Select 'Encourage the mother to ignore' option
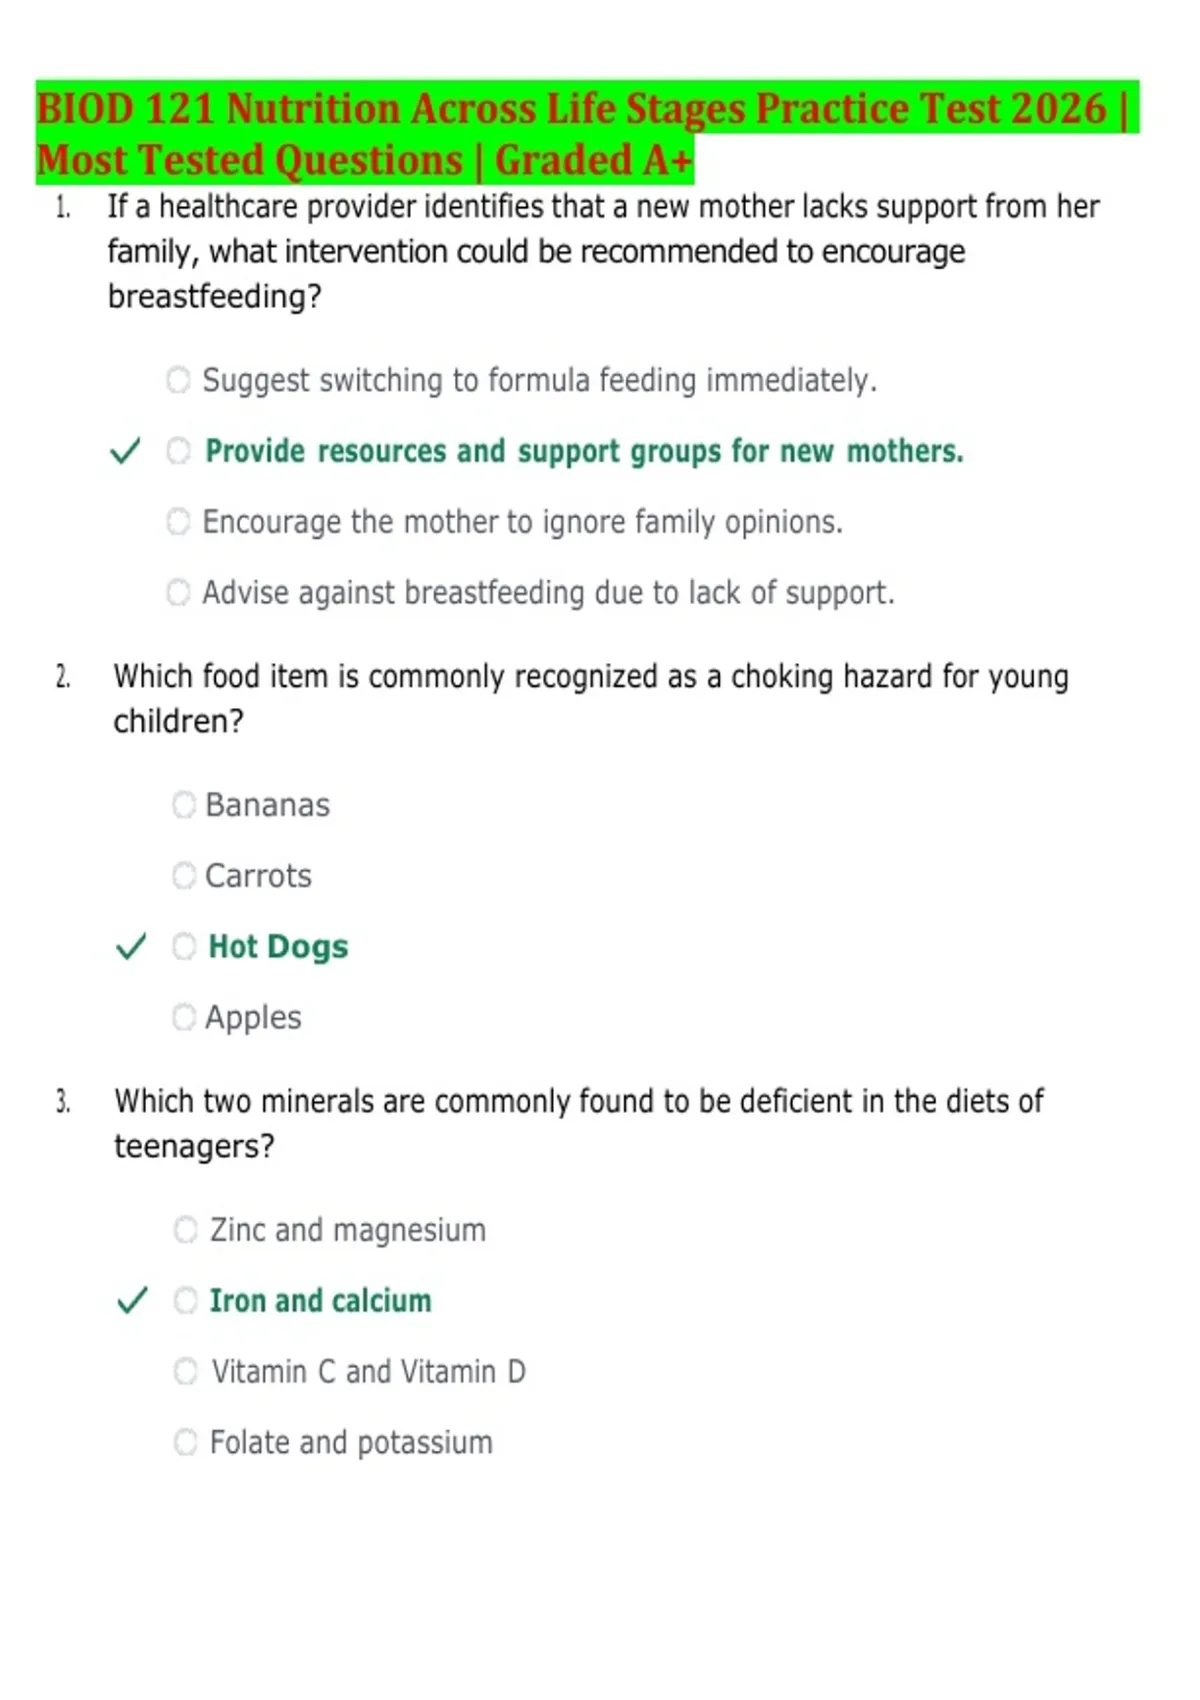The image size is (1200, 1700). coord(178,522)
